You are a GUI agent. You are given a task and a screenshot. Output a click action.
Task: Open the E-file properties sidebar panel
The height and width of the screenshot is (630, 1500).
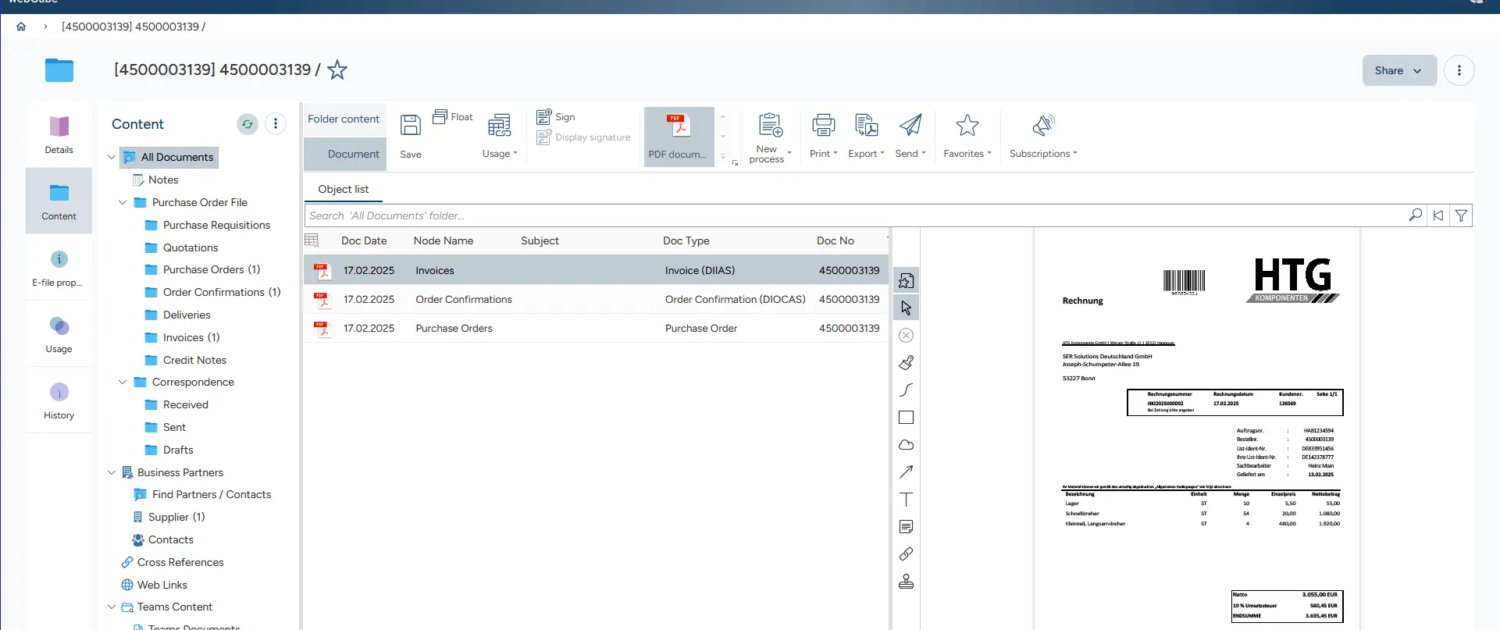coord(59,268)
